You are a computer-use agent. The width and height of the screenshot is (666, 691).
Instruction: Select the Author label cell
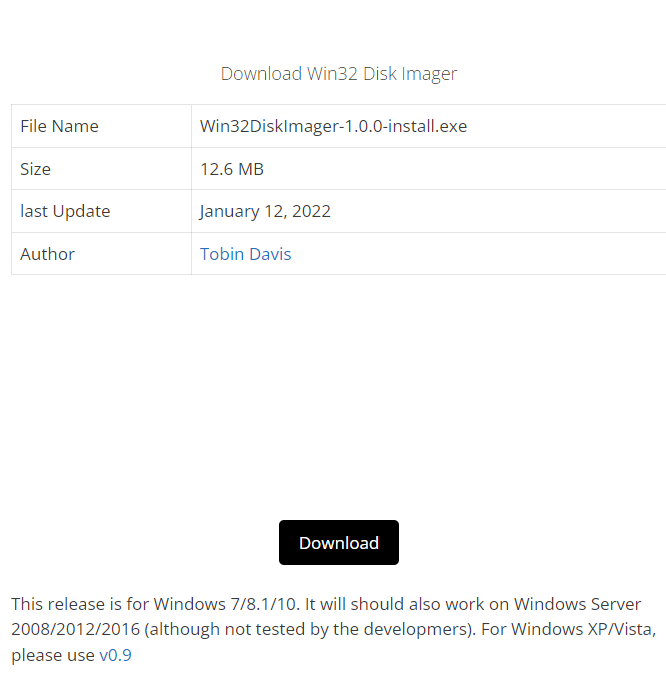[47, 254]
